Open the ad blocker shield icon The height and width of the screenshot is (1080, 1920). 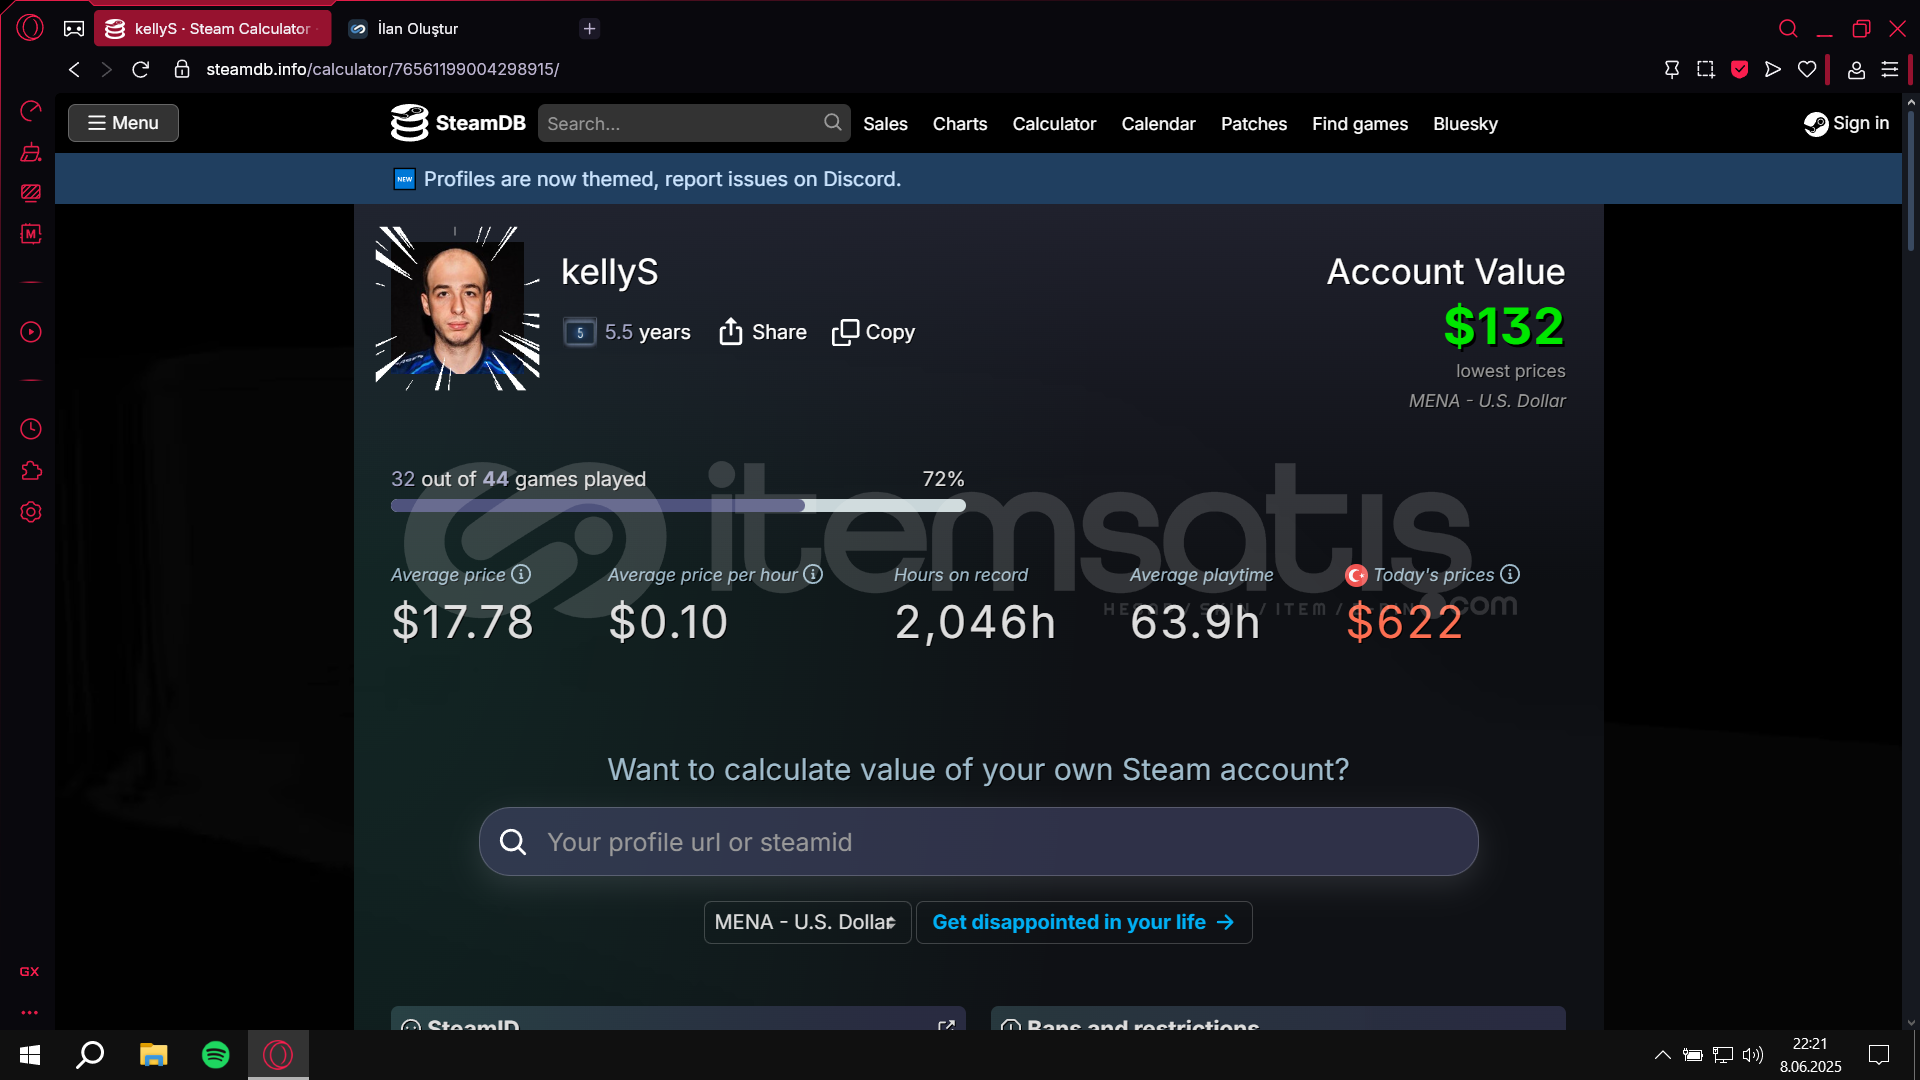pos(1740,69)
